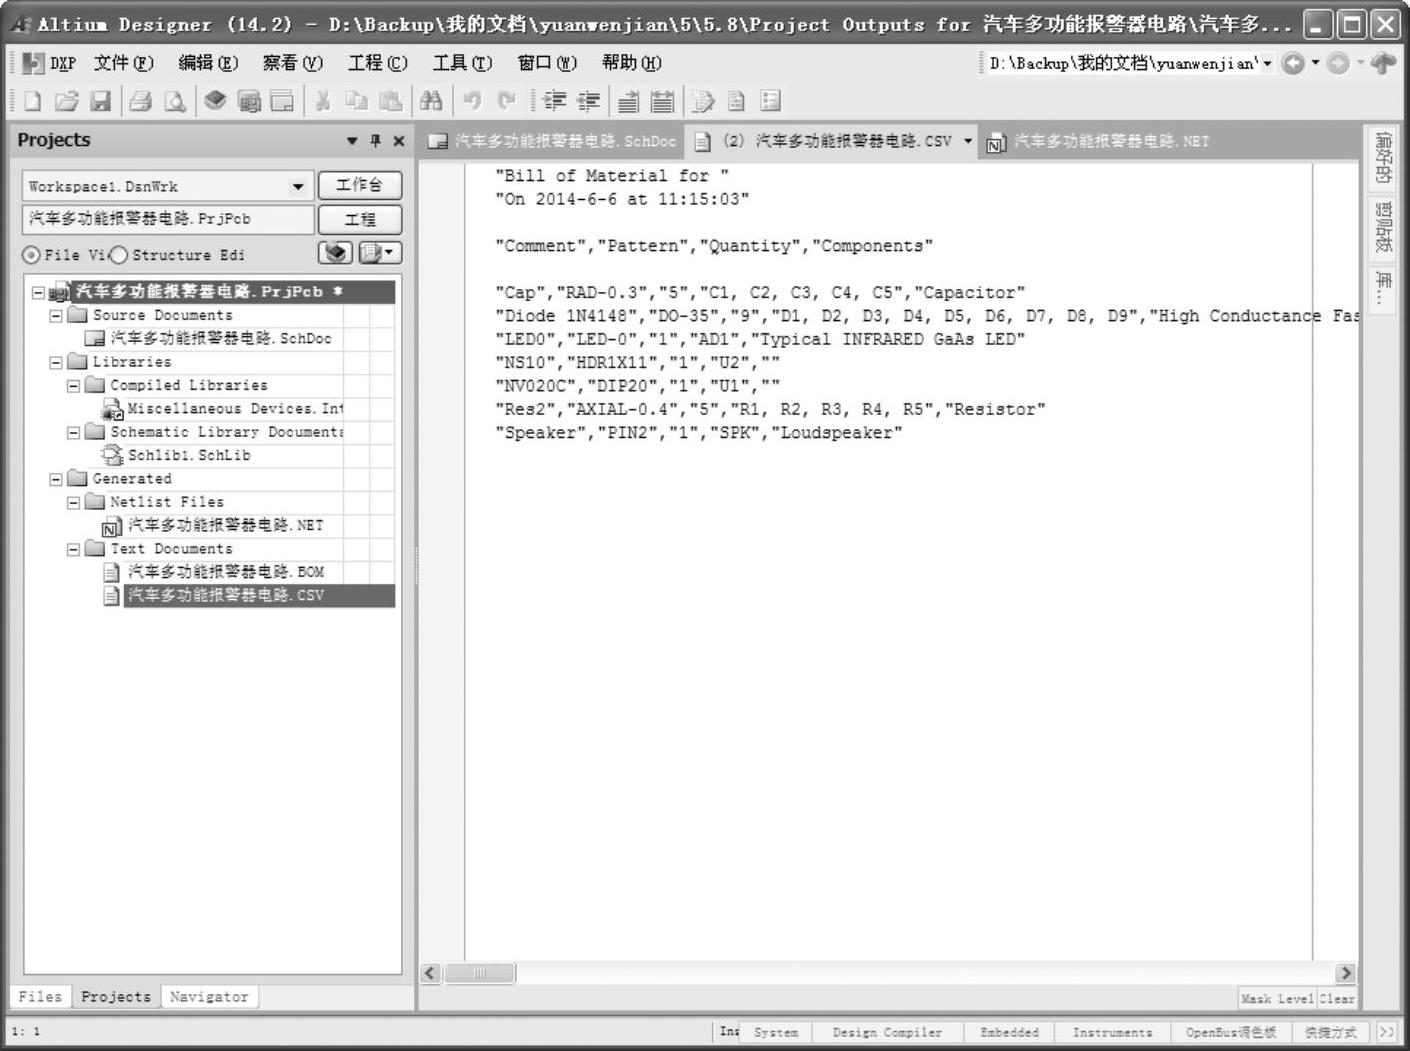Select the Structure Editor radio button
Screen dimensions: 1410x1051
point(118,255)
